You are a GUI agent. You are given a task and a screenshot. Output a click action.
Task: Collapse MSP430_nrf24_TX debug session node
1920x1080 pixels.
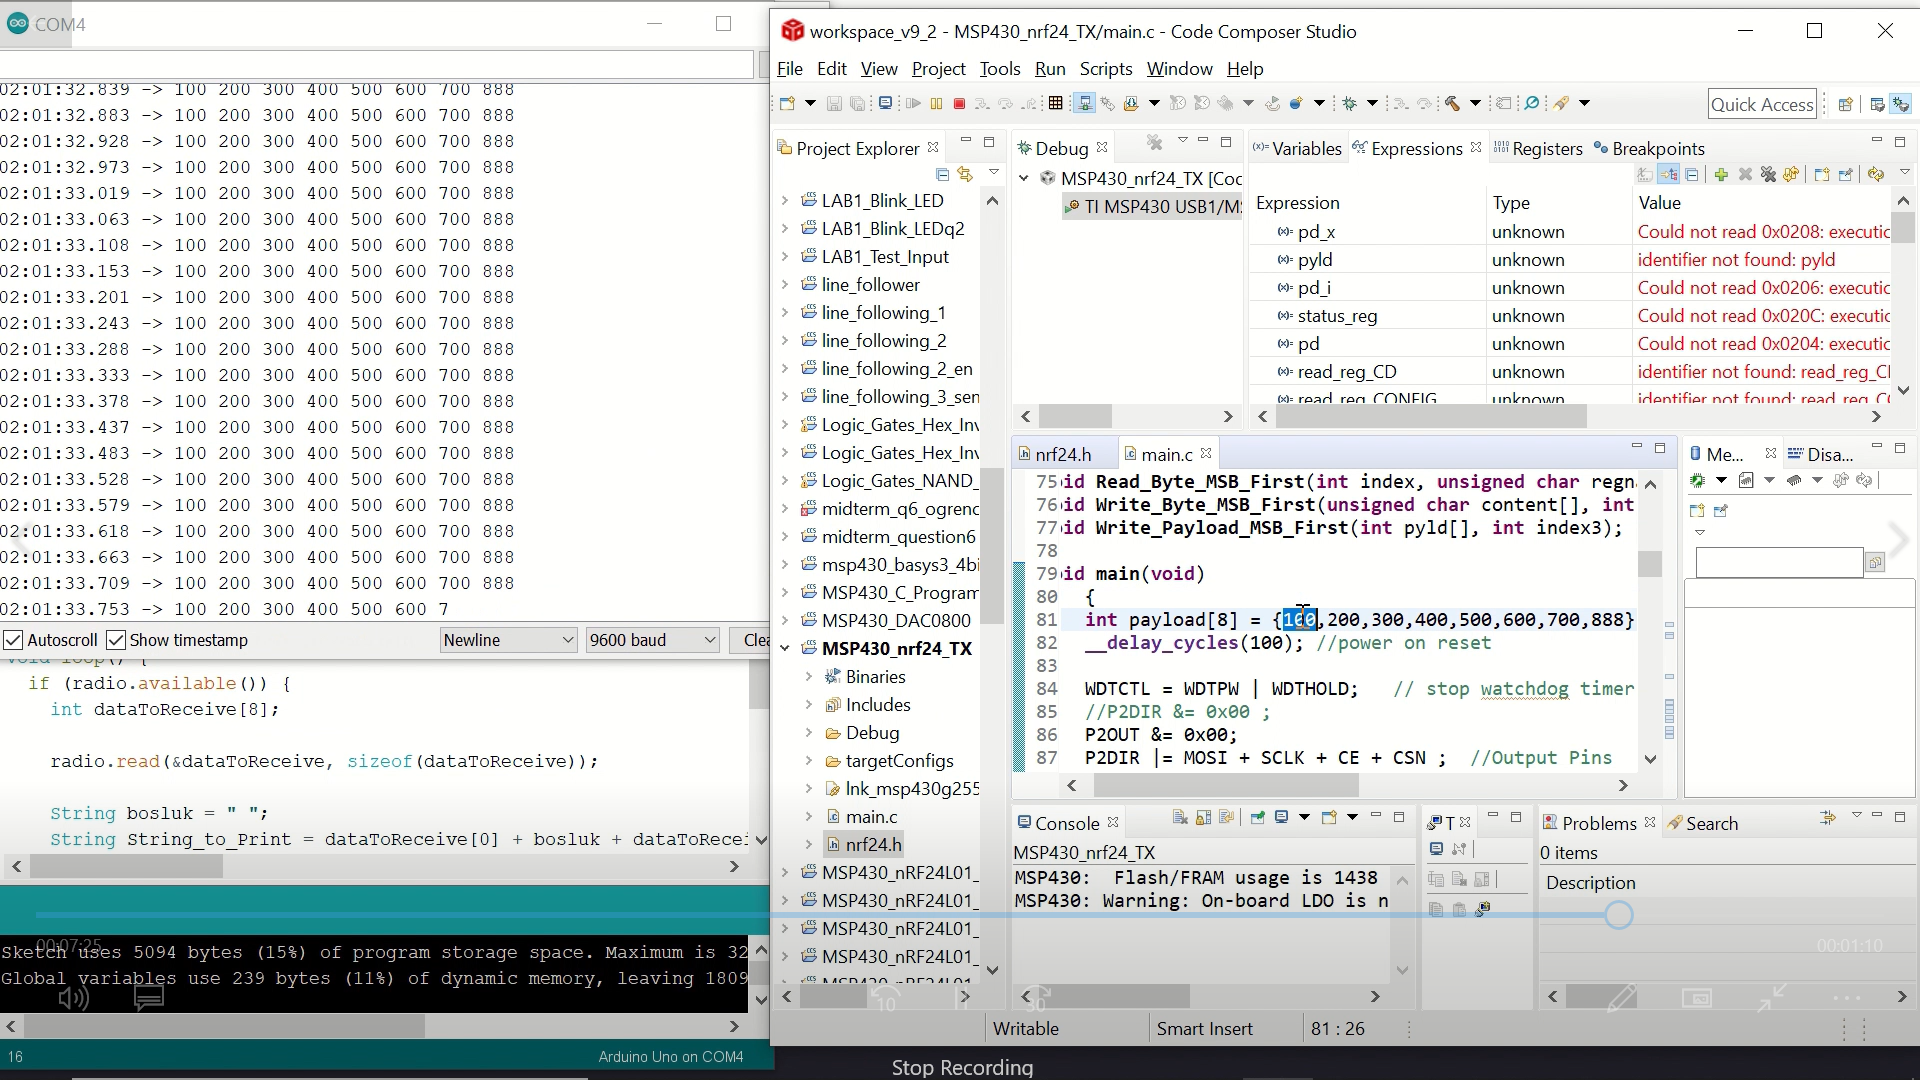click(x=1024, y=178)
